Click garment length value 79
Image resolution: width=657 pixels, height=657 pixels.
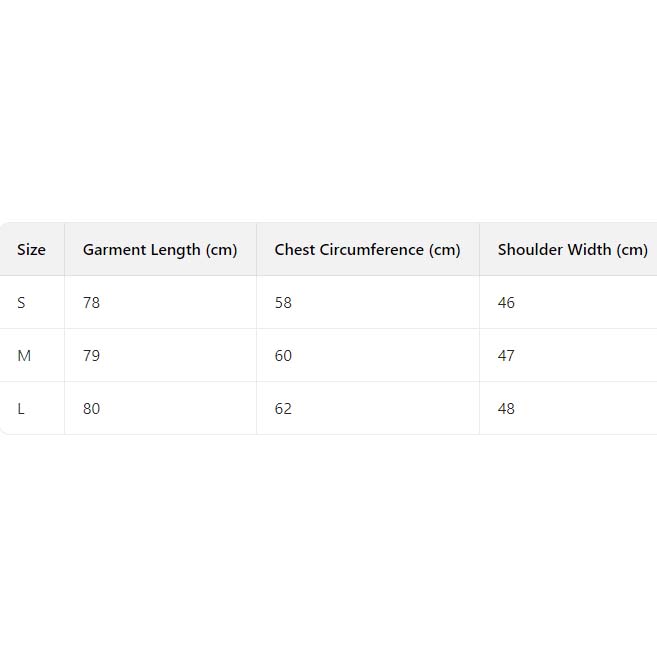[x=91, y=356]
